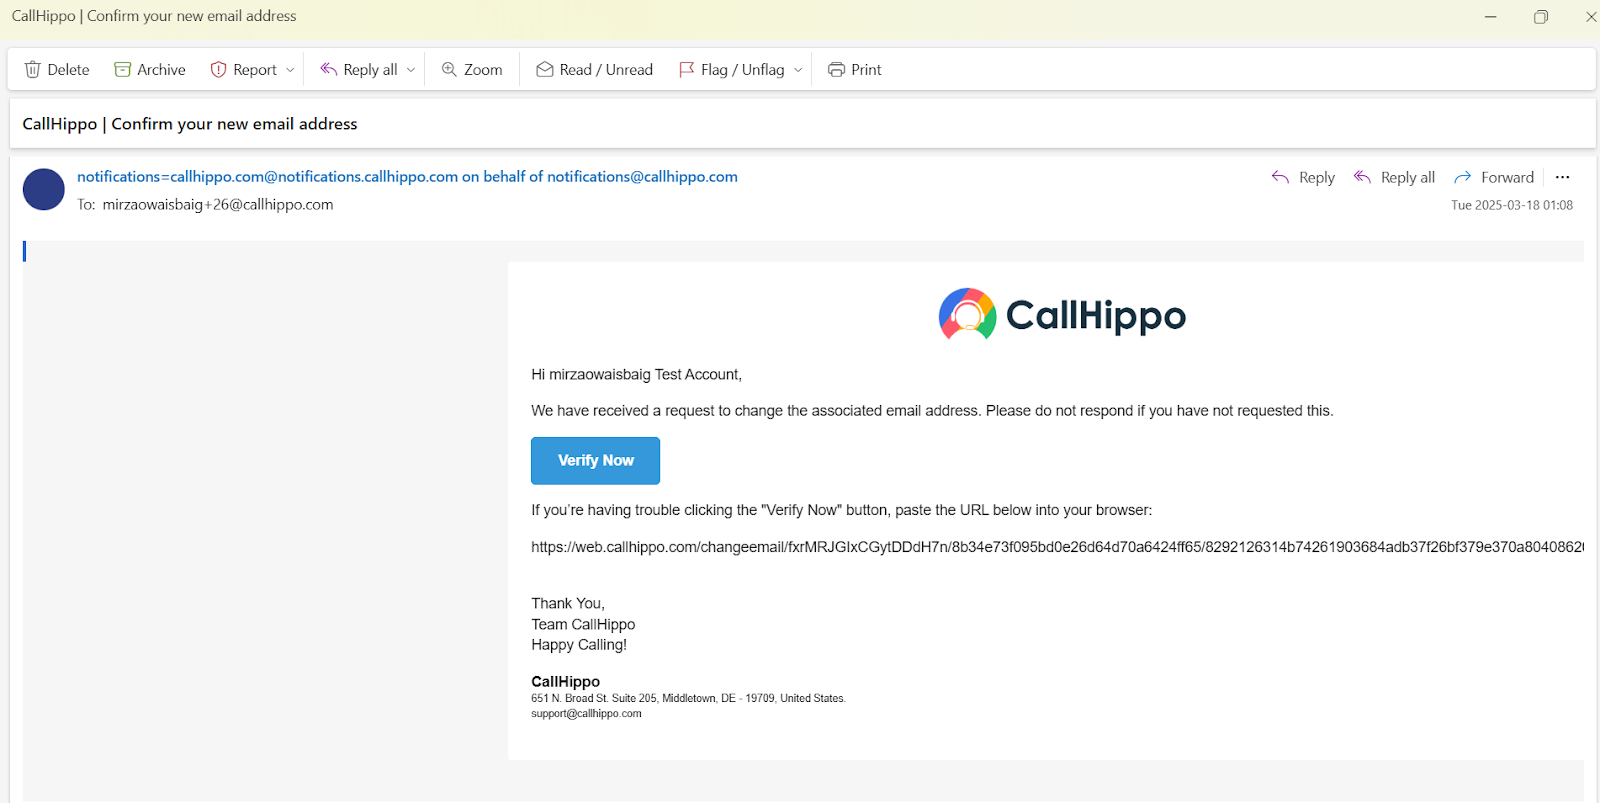The height and width of the screenshot is (803, 1600).
Task: Click the greeting line 'Hi mirzaowaisbaig Test Account'
Action: pyautogui.click(x=636, y=374)
